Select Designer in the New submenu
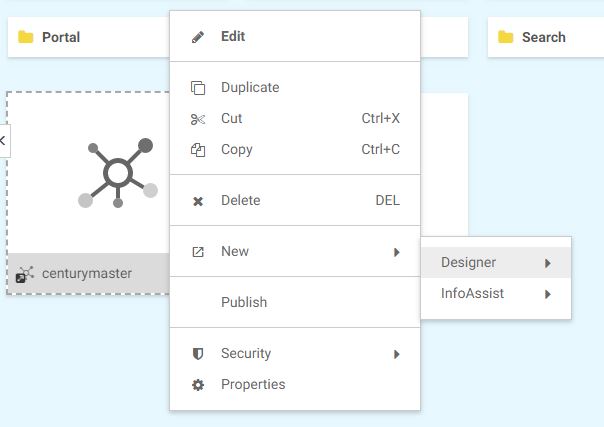The width and height of the screenshot is (604, 427). [x=468, y=263]
